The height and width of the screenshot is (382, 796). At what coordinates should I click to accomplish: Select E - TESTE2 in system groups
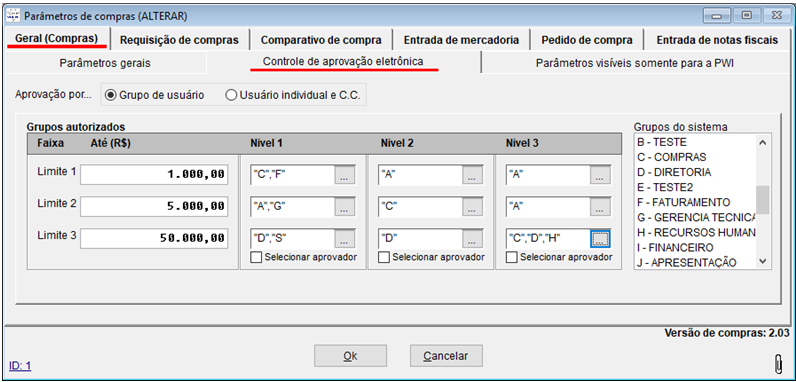point(665,187)
